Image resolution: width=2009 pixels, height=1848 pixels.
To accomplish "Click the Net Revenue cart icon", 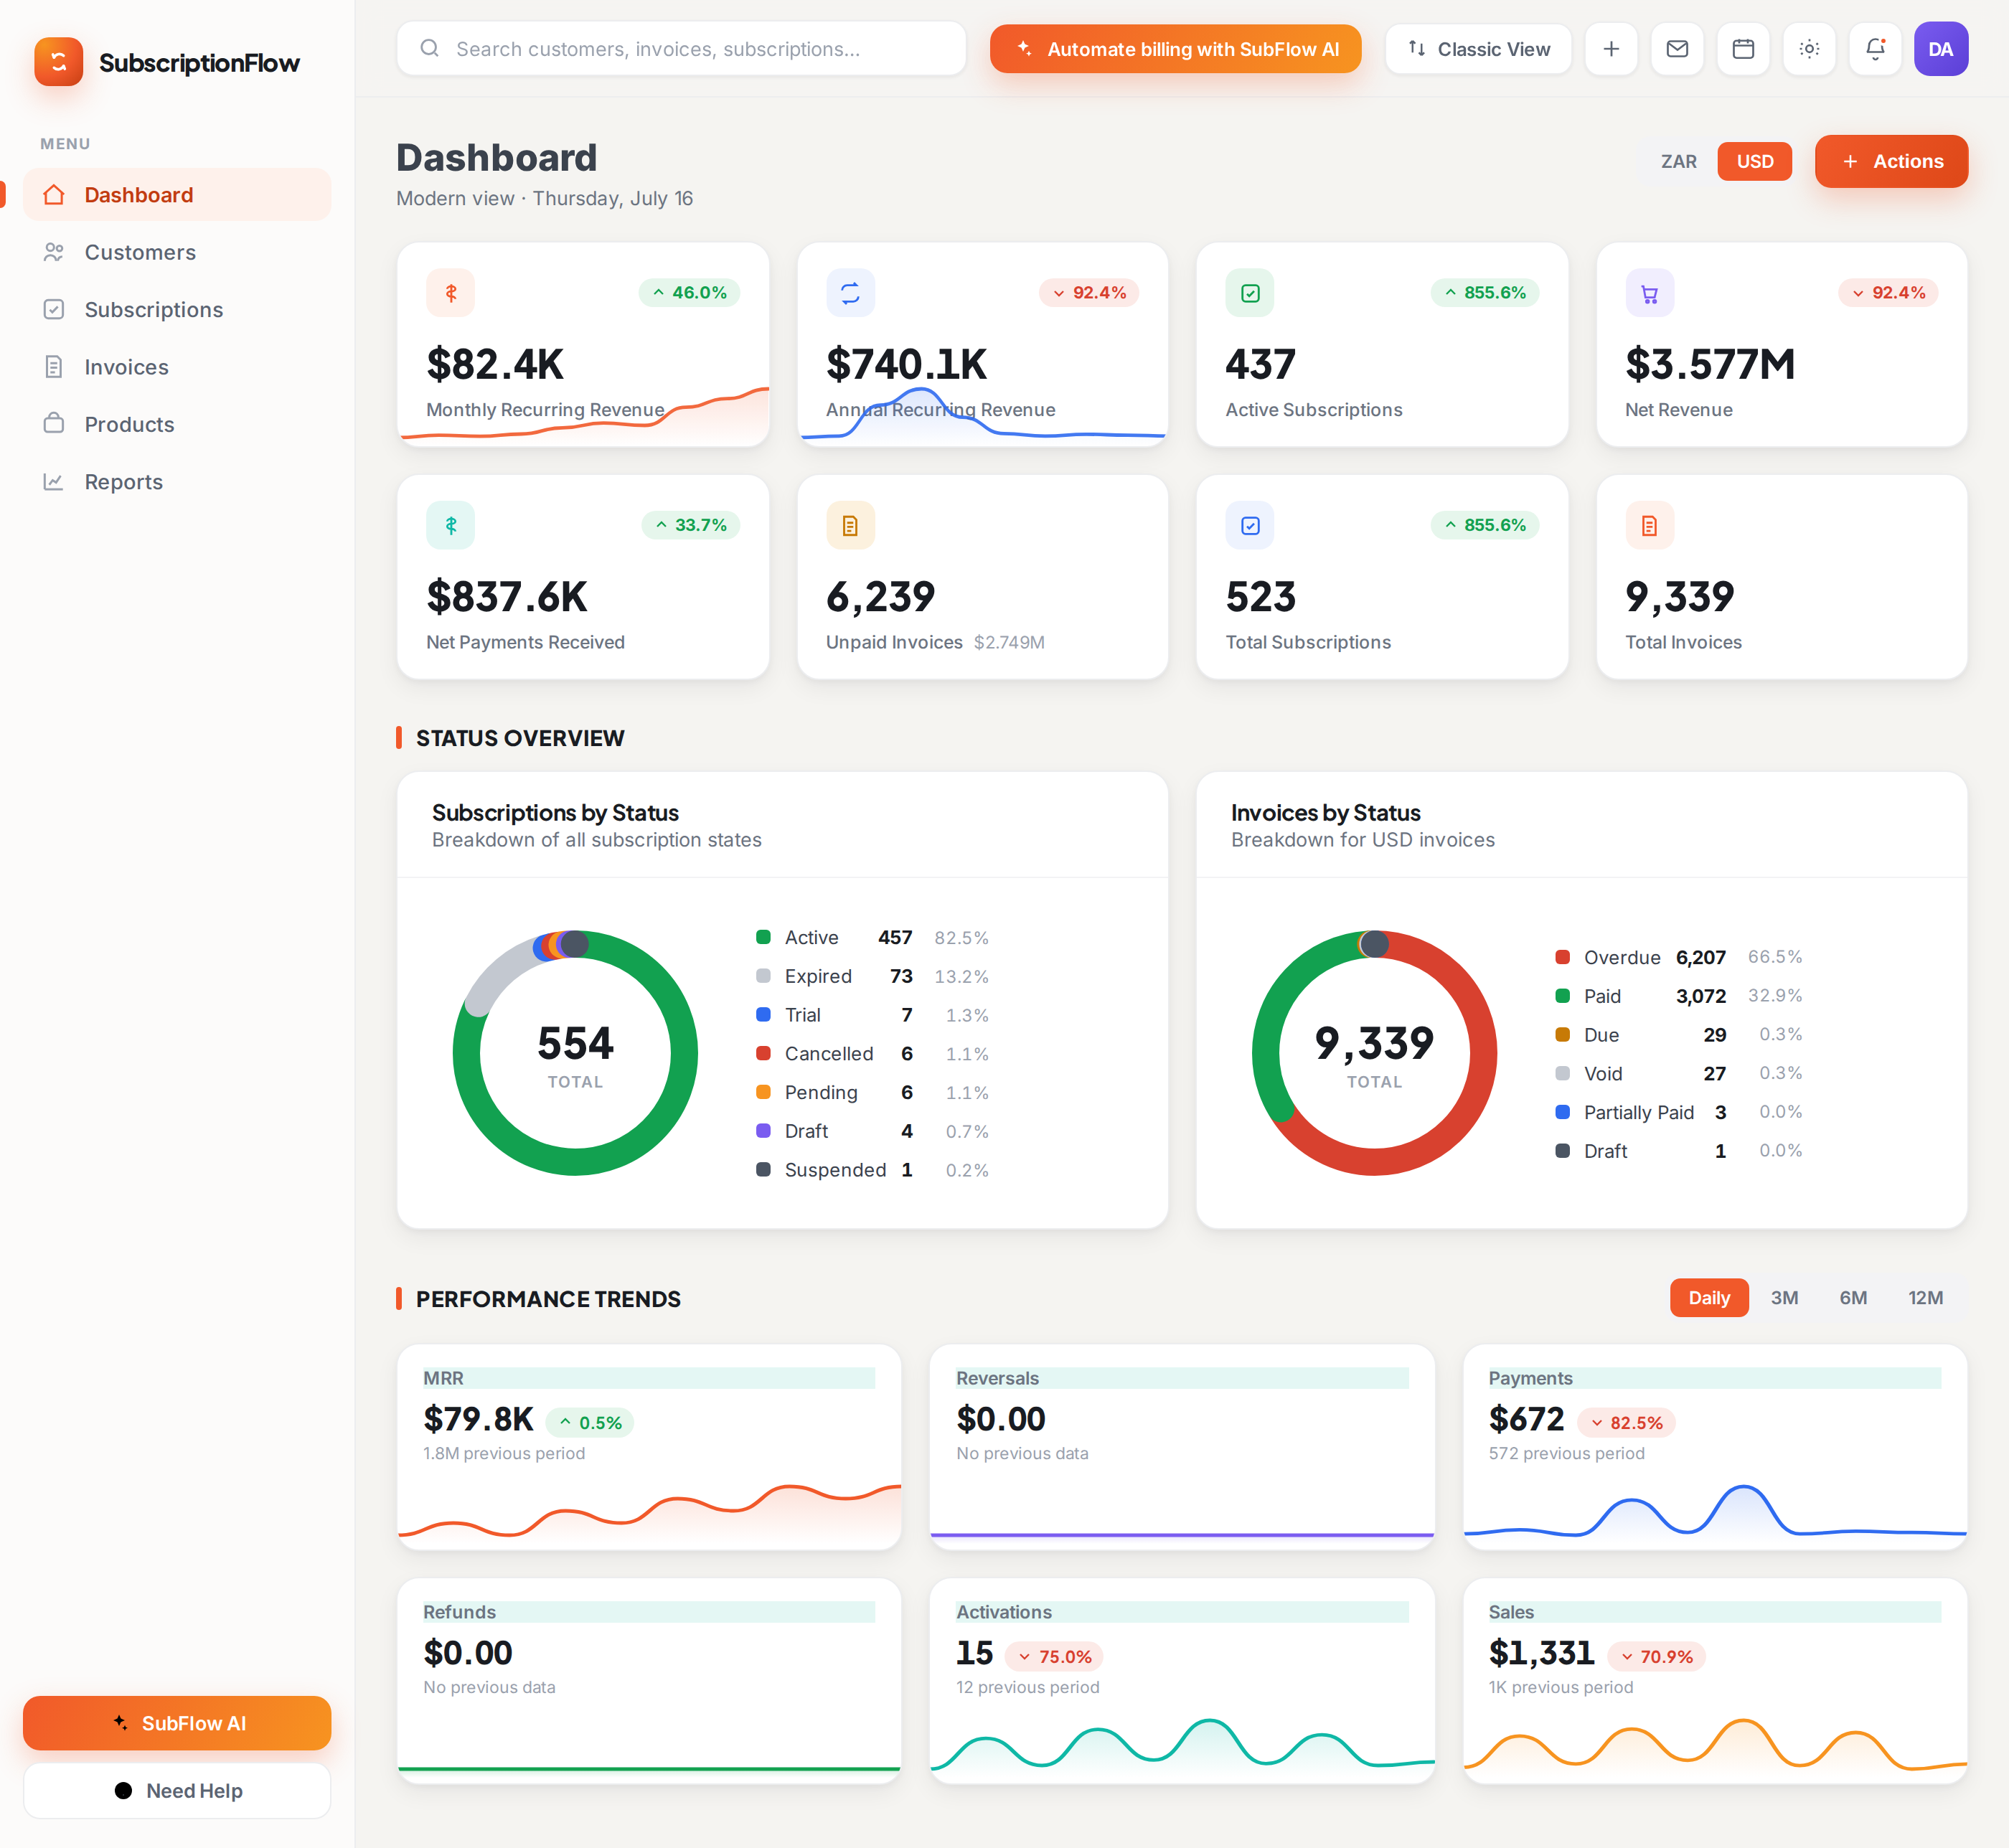I will coord(1650,293).
